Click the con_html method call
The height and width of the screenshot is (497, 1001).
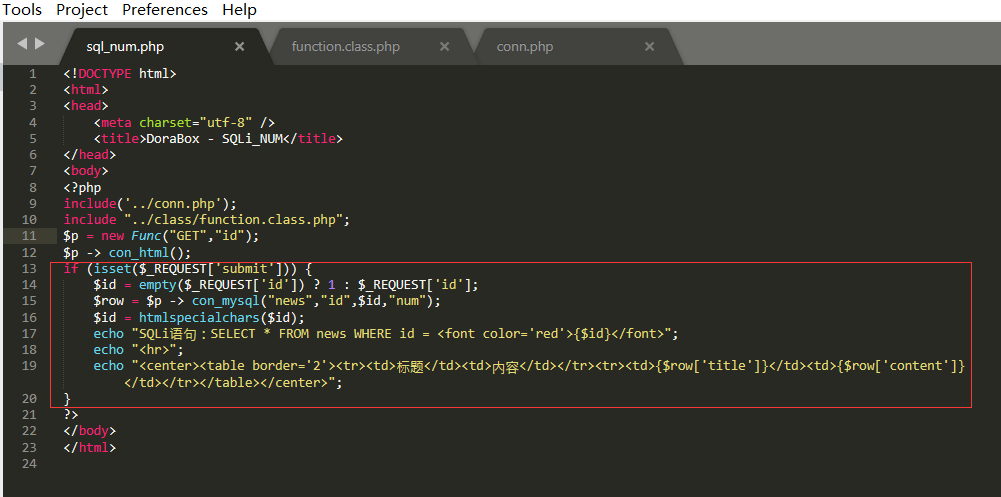(x=139, y=252)
